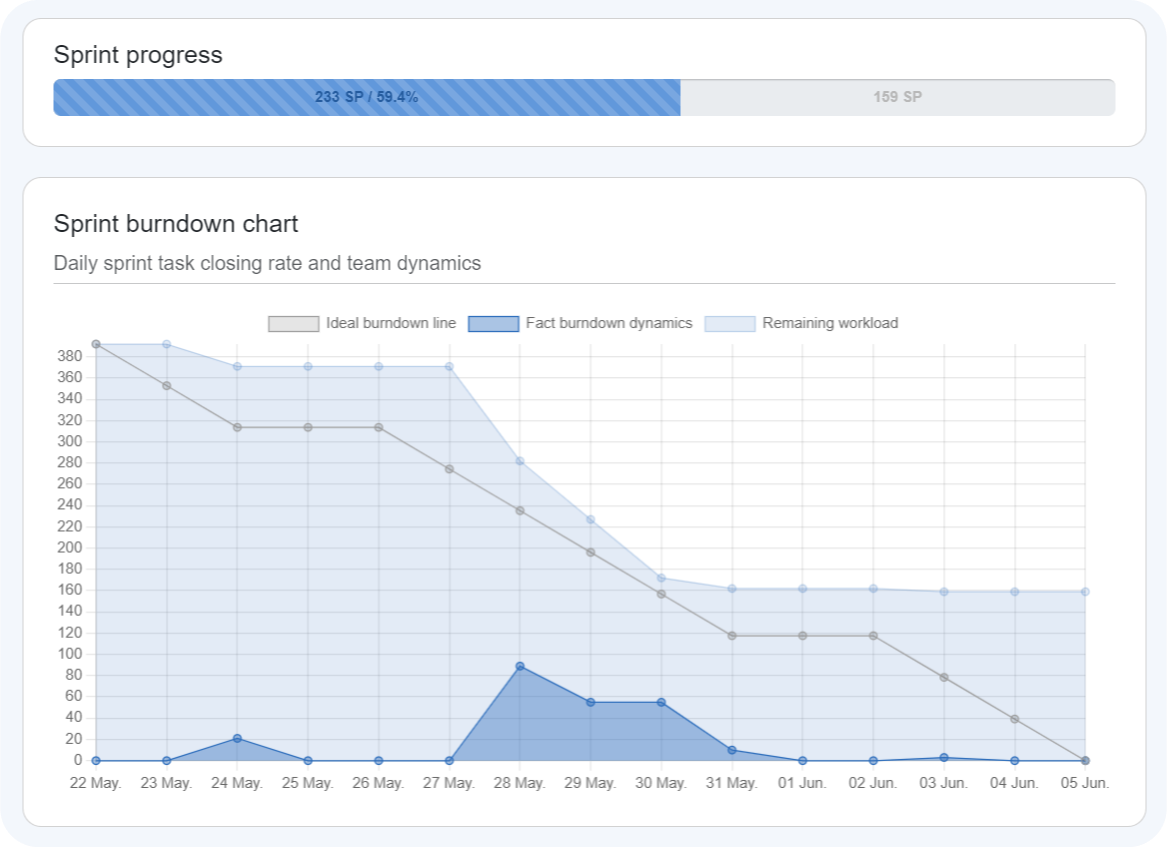Select the Remaining workload point on 25 May
The width and height of the screenshot is (1167, 847).
click(x=308, y=367)
